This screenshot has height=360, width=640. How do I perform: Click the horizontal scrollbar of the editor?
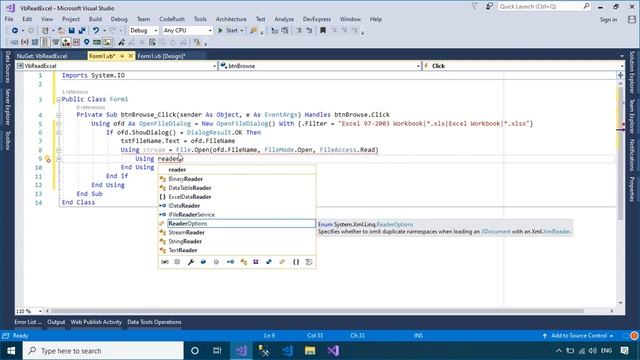(x=318, y=311)
